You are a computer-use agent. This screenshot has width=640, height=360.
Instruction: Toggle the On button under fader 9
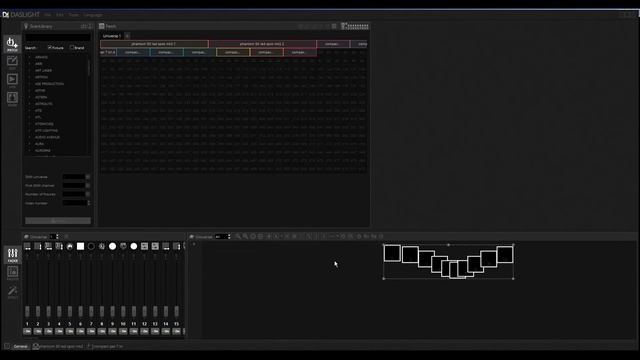112,331
